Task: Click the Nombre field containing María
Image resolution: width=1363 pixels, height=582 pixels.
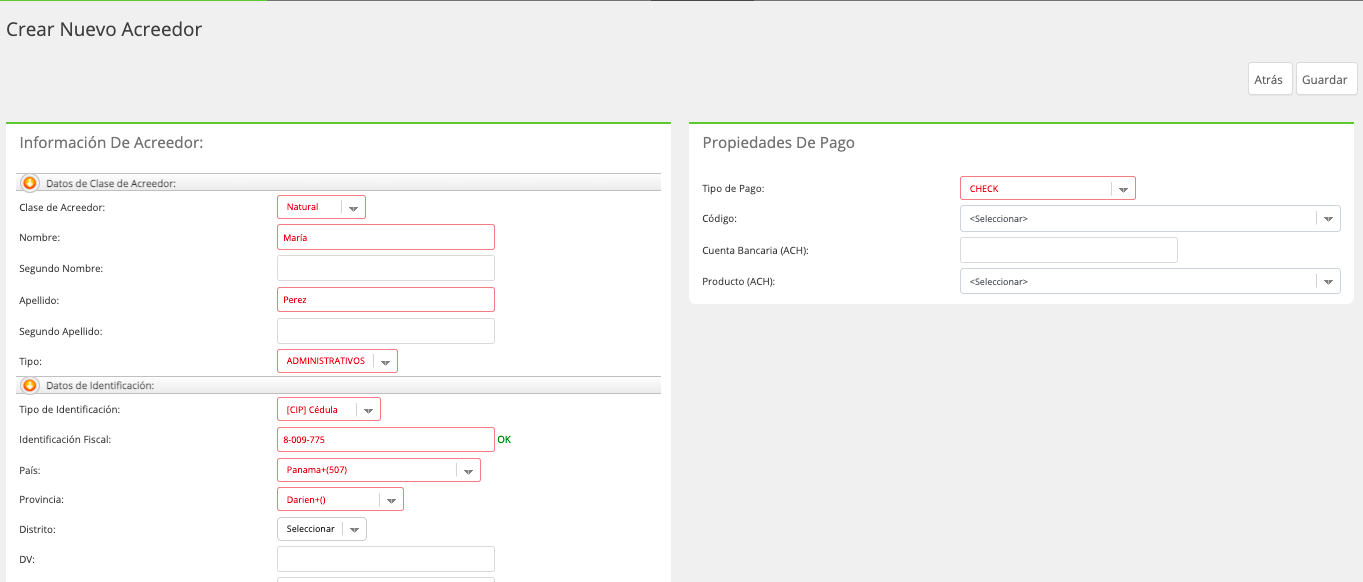Action: pyautogui.click(x=386, y=237)
